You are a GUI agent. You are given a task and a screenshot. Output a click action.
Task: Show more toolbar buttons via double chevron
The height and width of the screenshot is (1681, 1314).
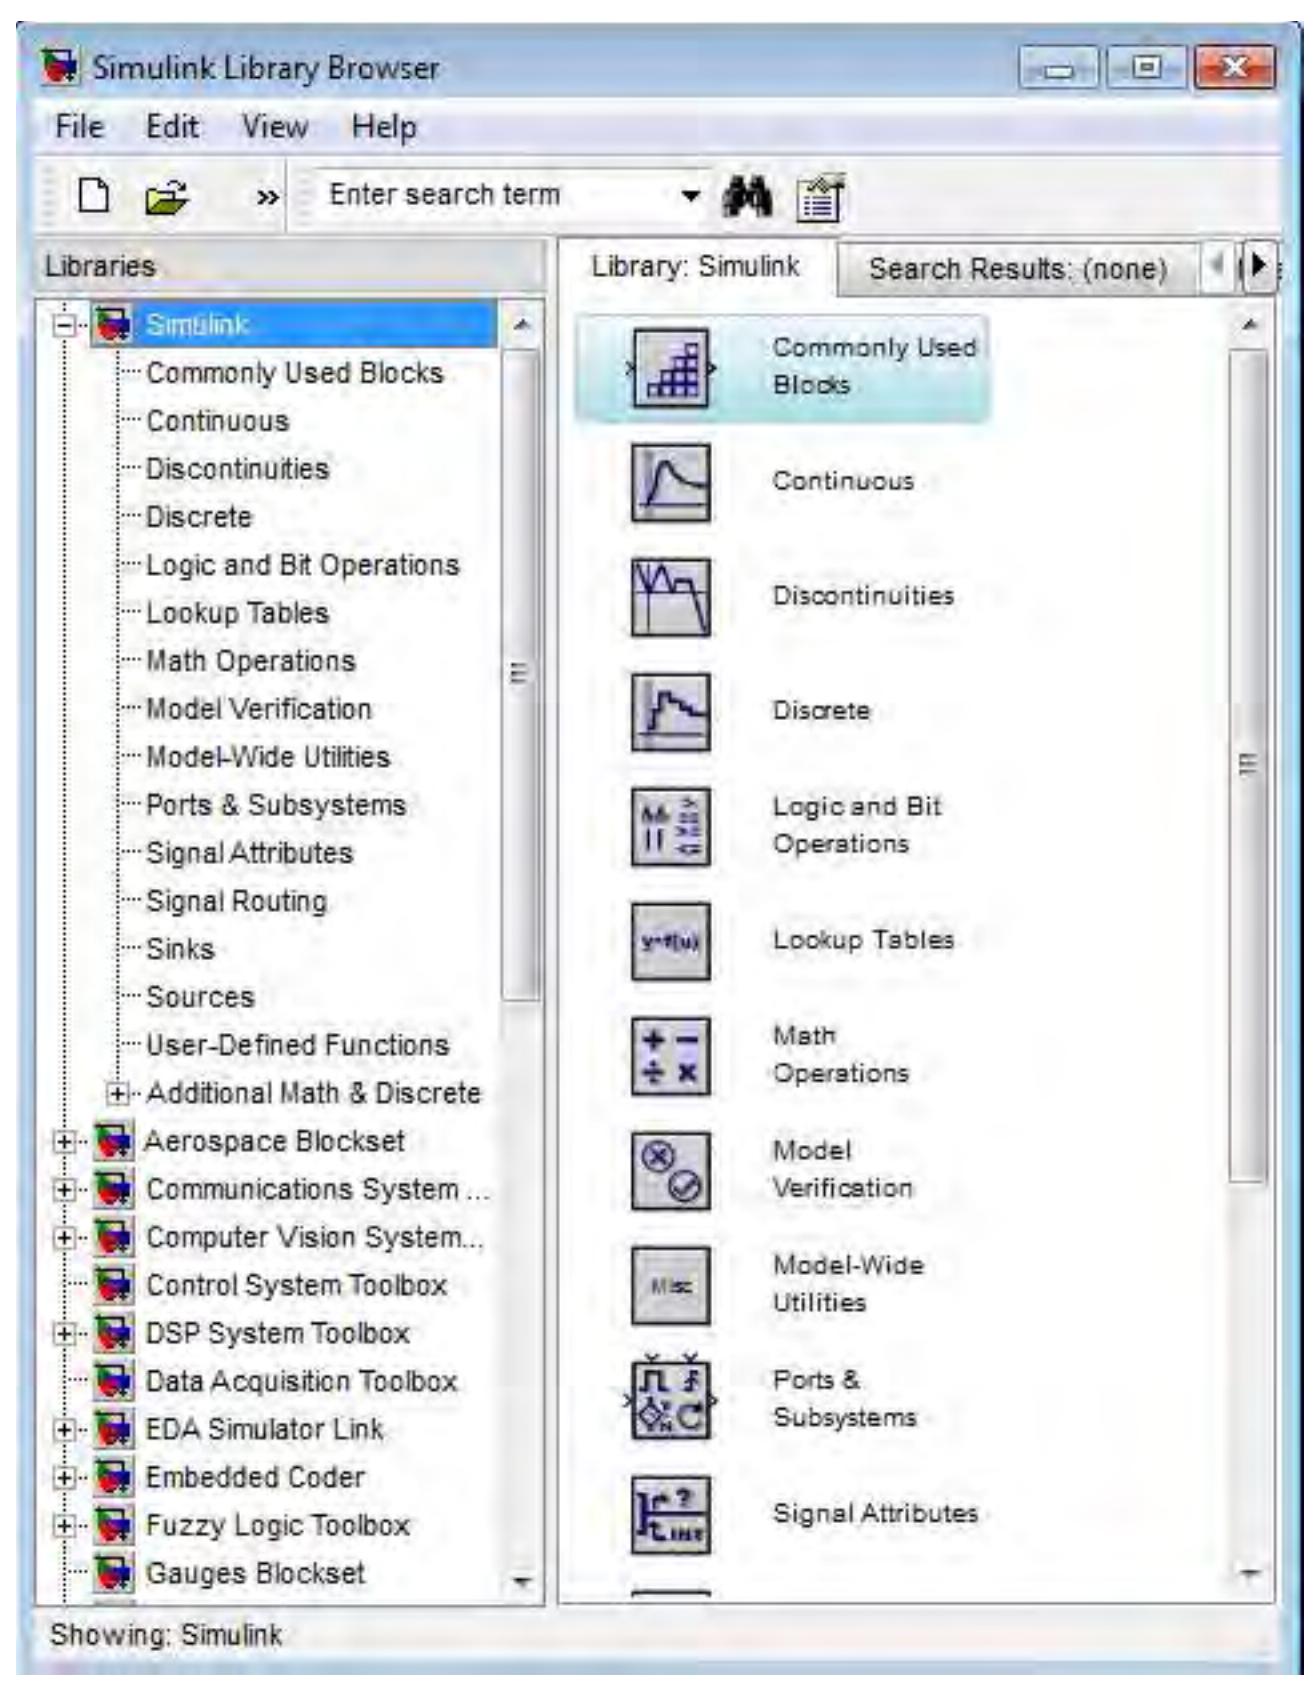click(x=267, y=197)
